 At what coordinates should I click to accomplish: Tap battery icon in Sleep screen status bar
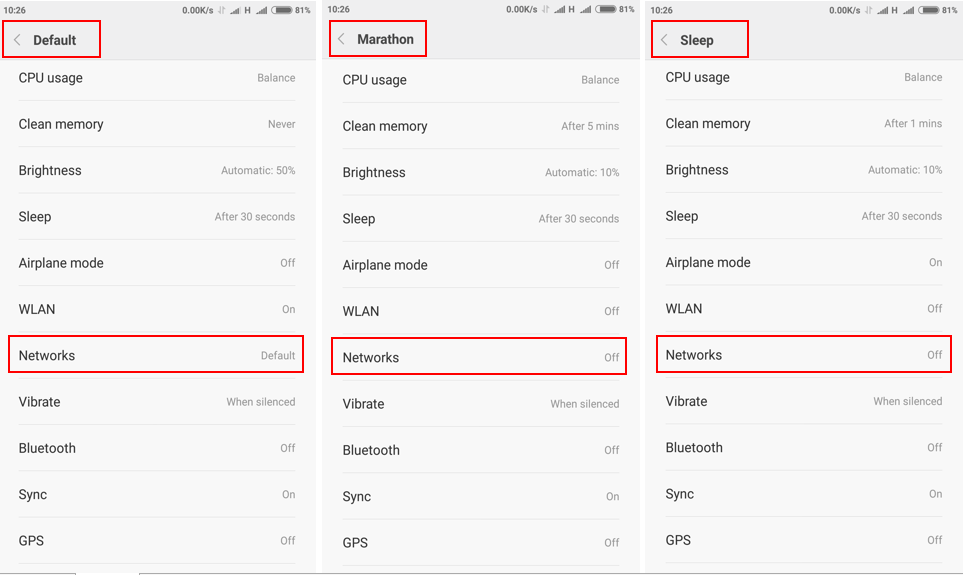coord(929,10)
